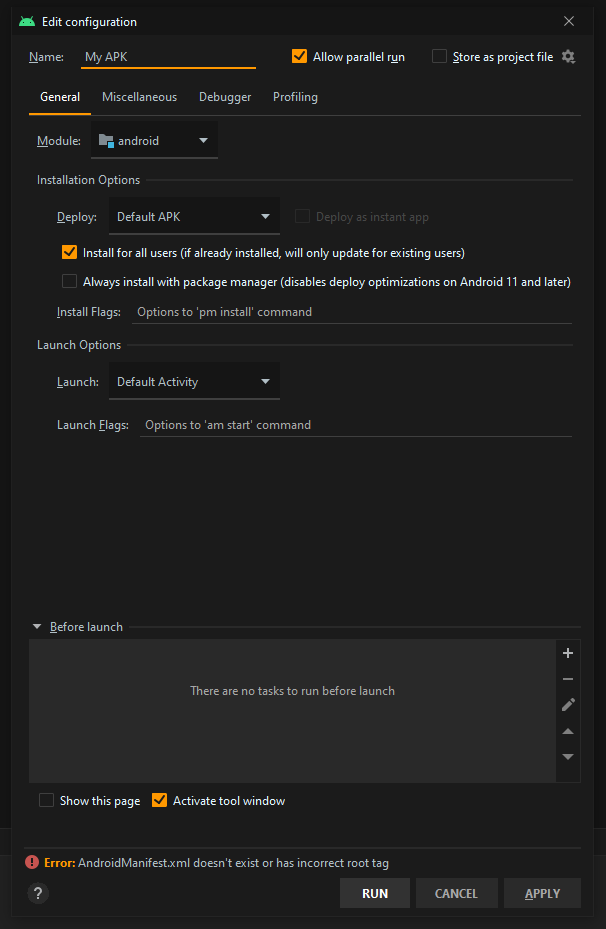Screen dimensions: 606x929
Task: Move task down with the down arrow icon
Action: (x=567, y=757)
